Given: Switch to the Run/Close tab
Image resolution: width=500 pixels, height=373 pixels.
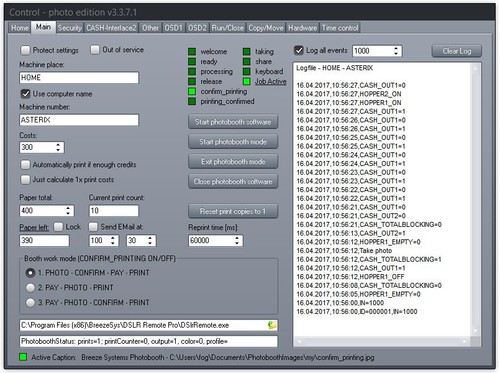Looking at the screenshot, I should tap(228, 28).
